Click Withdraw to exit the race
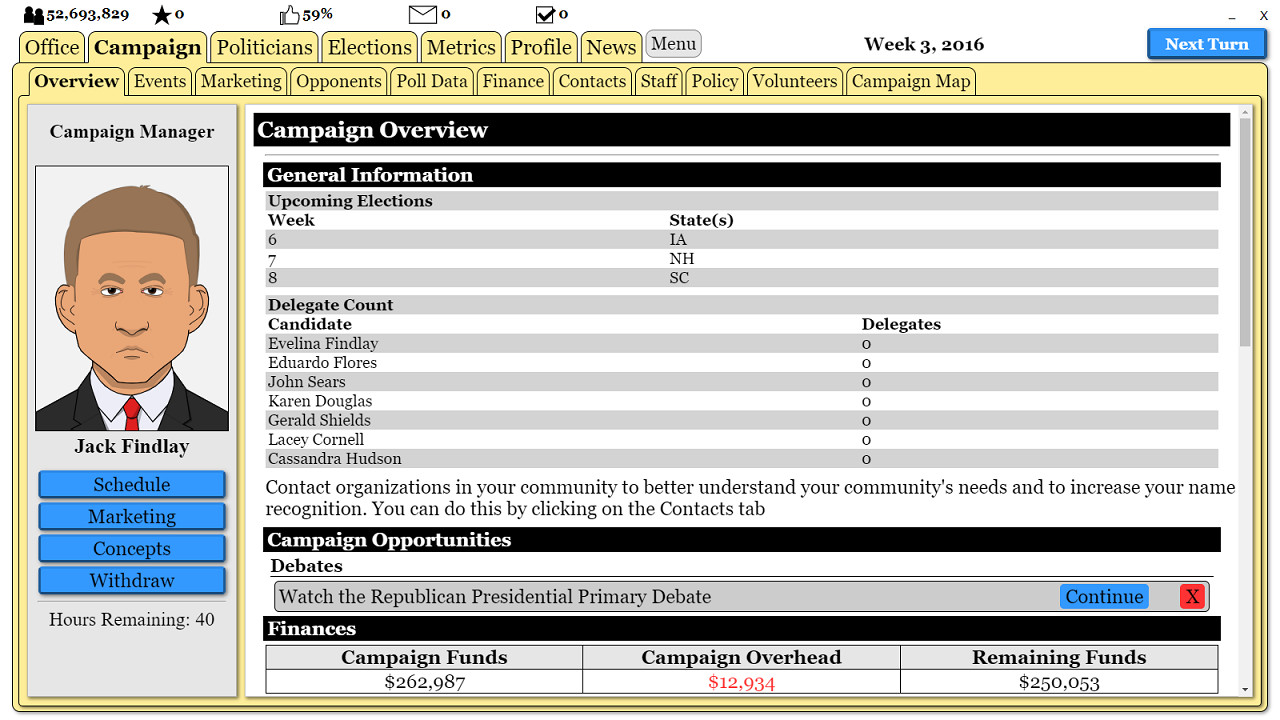The height and width of the screenshot is (720, 1280). (132, 580)
